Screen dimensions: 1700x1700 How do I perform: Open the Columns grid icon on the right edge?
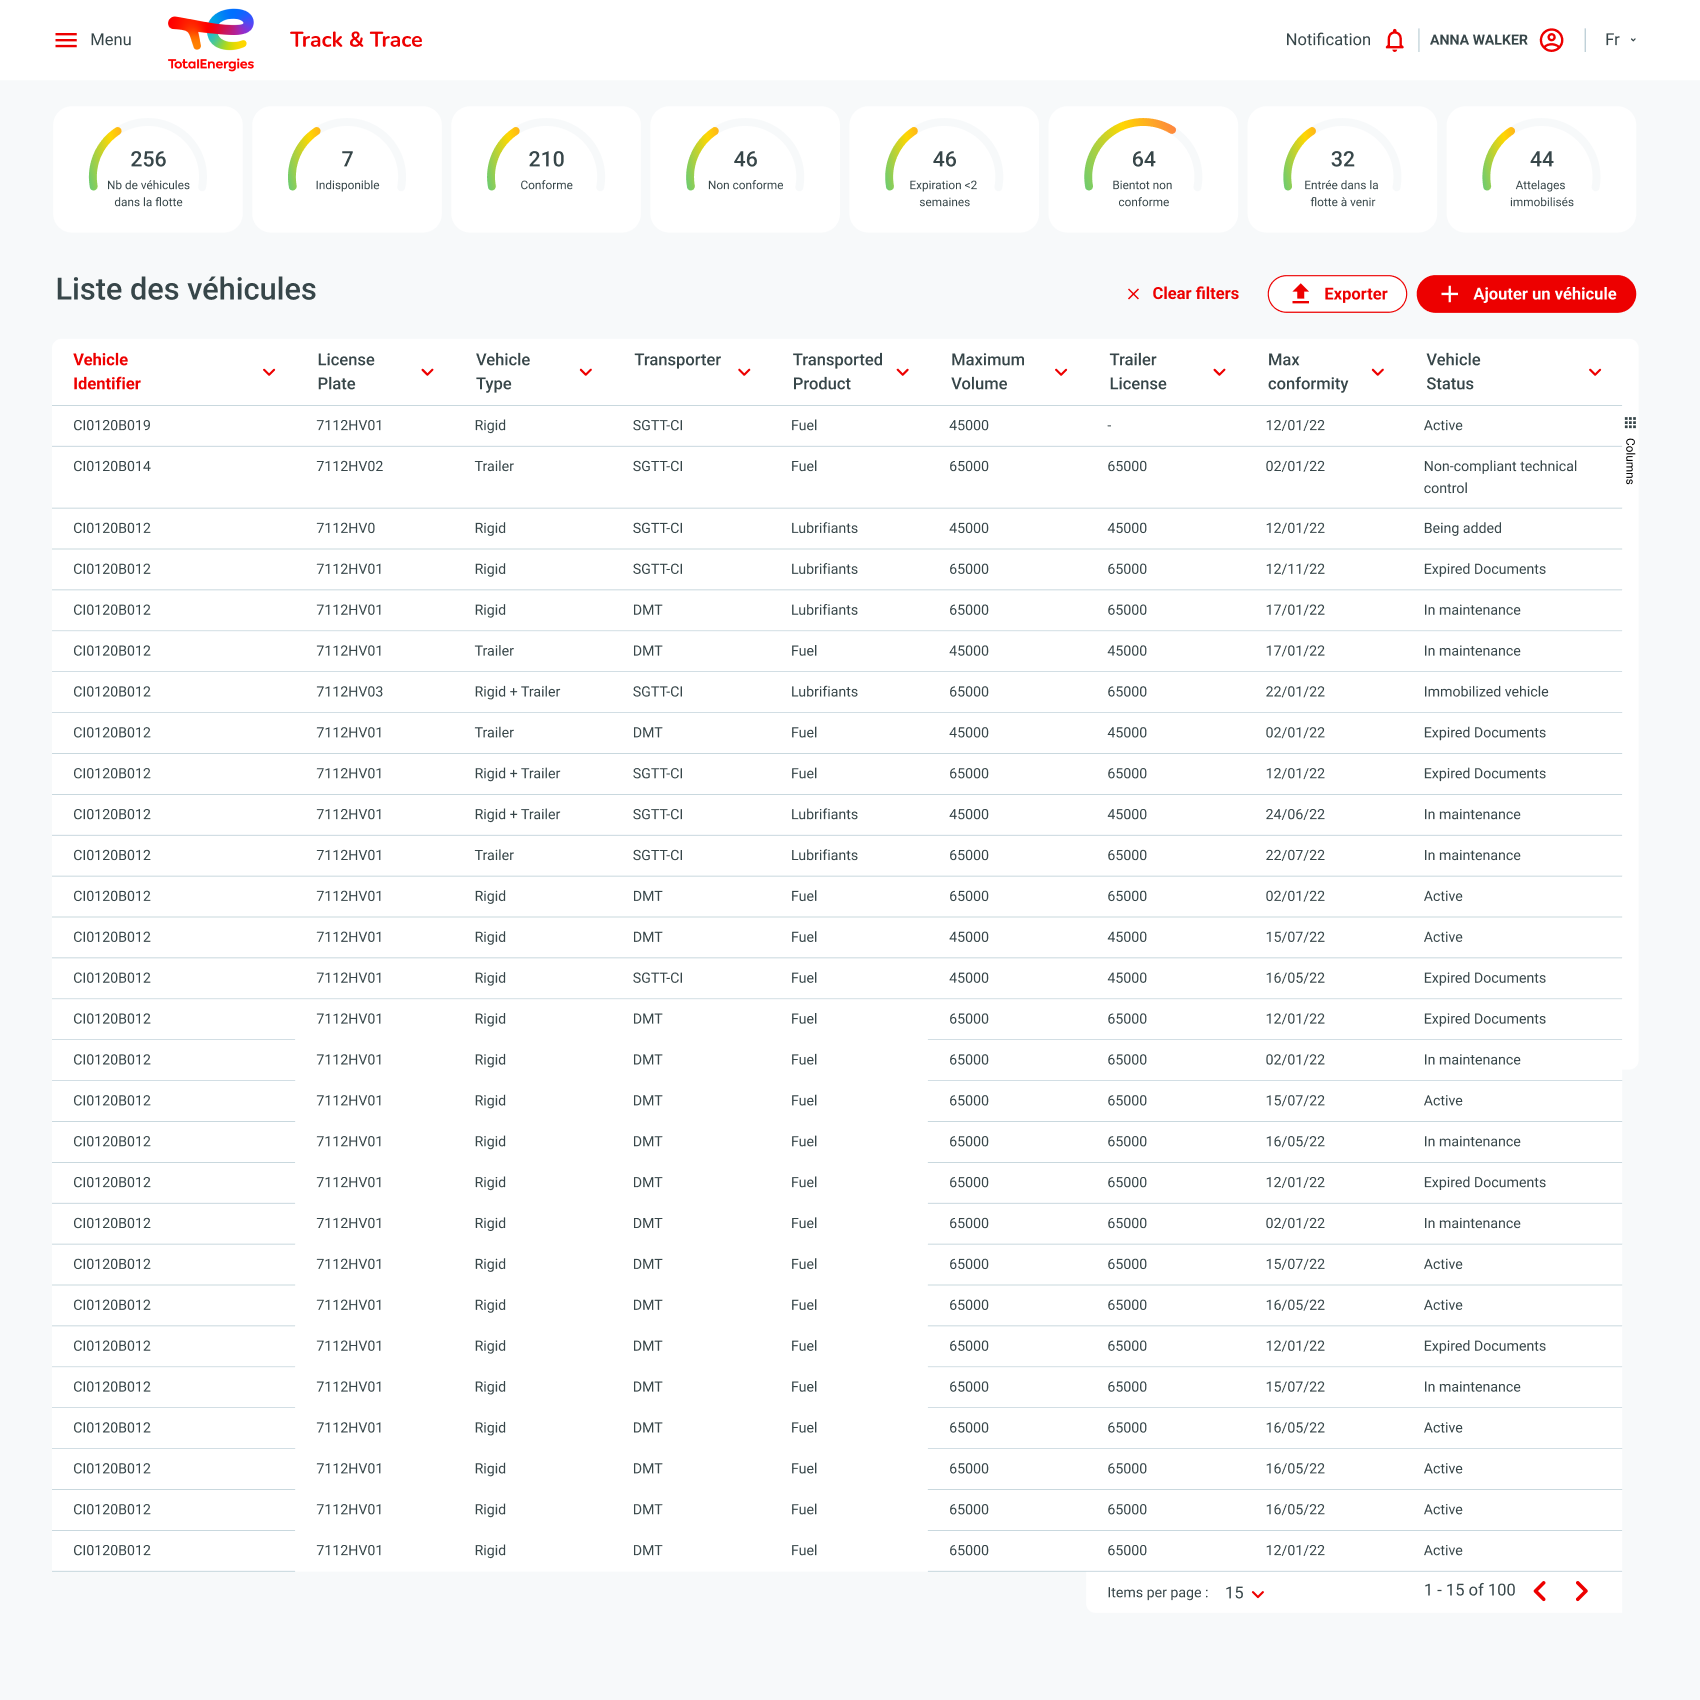(1631, 421)
